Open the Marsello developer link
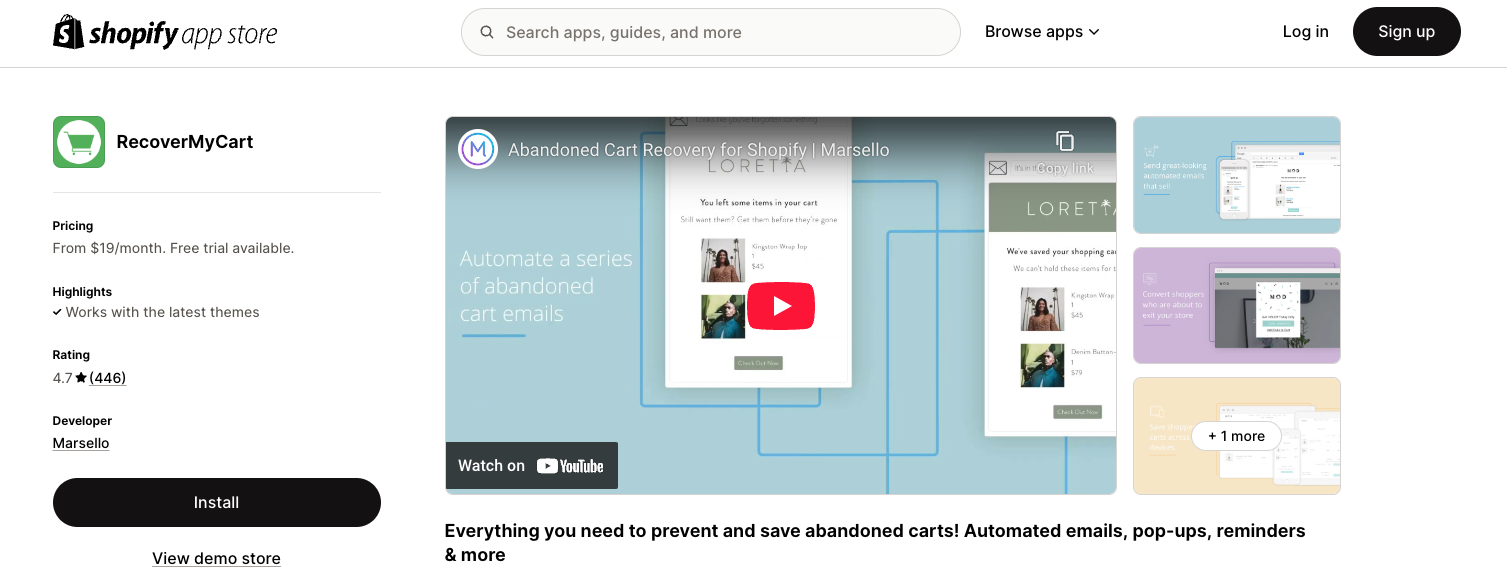The image size is (1507, 575). (x=81, y=443)
